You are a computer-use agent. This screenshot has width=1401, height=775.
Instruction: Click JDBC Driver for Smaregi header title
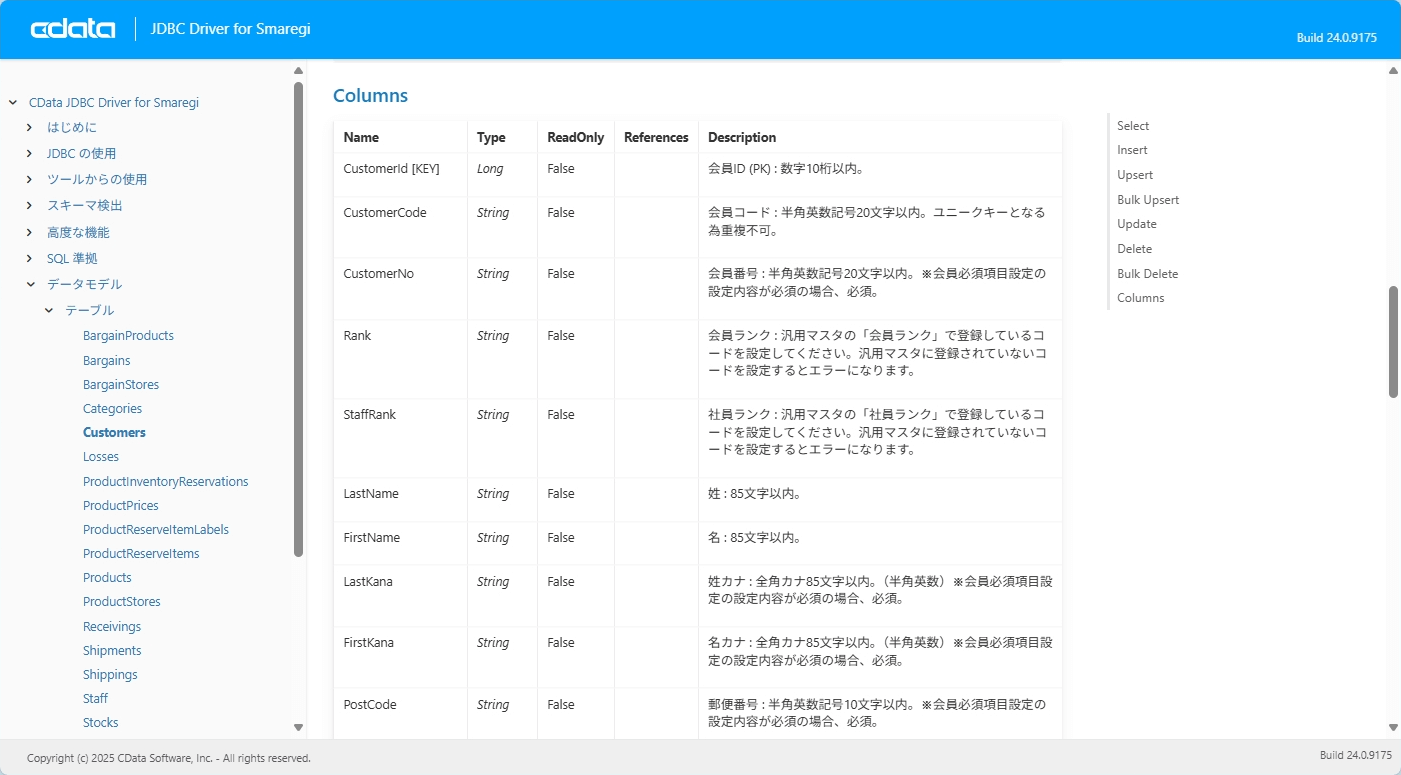230,29
